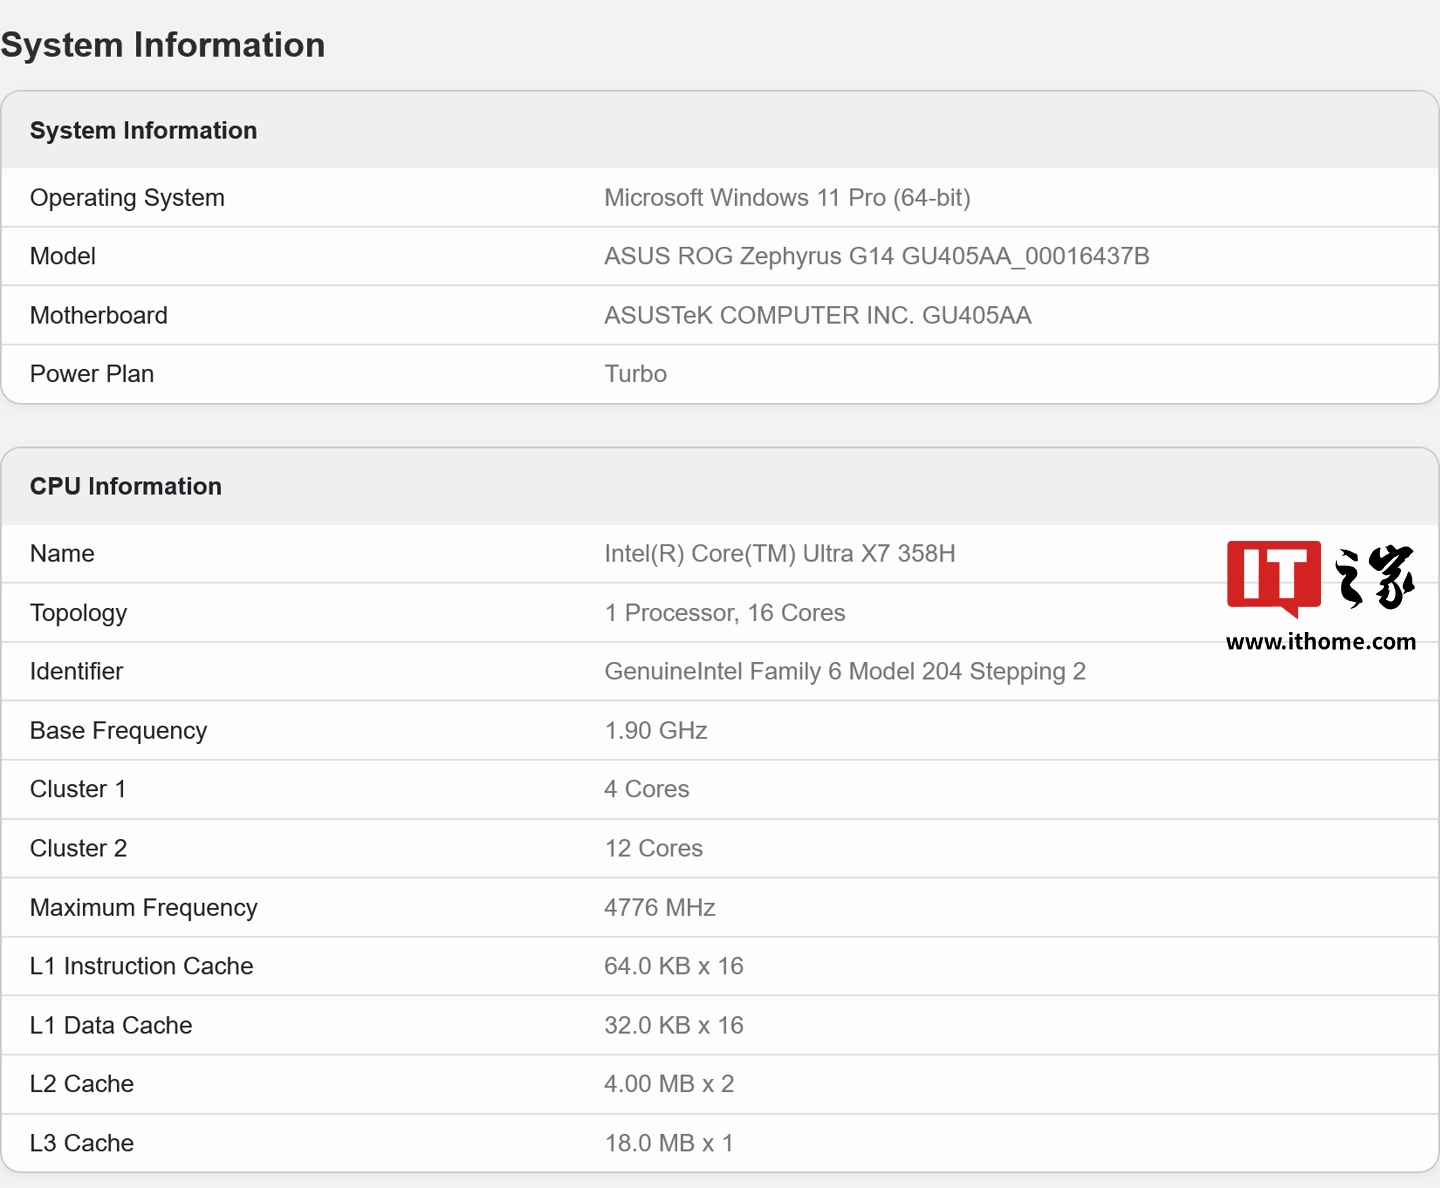This screenshot has width=1440, height=1188.
Task: Select the "Motherboard" row label
Action: click(x=99, y=315)
